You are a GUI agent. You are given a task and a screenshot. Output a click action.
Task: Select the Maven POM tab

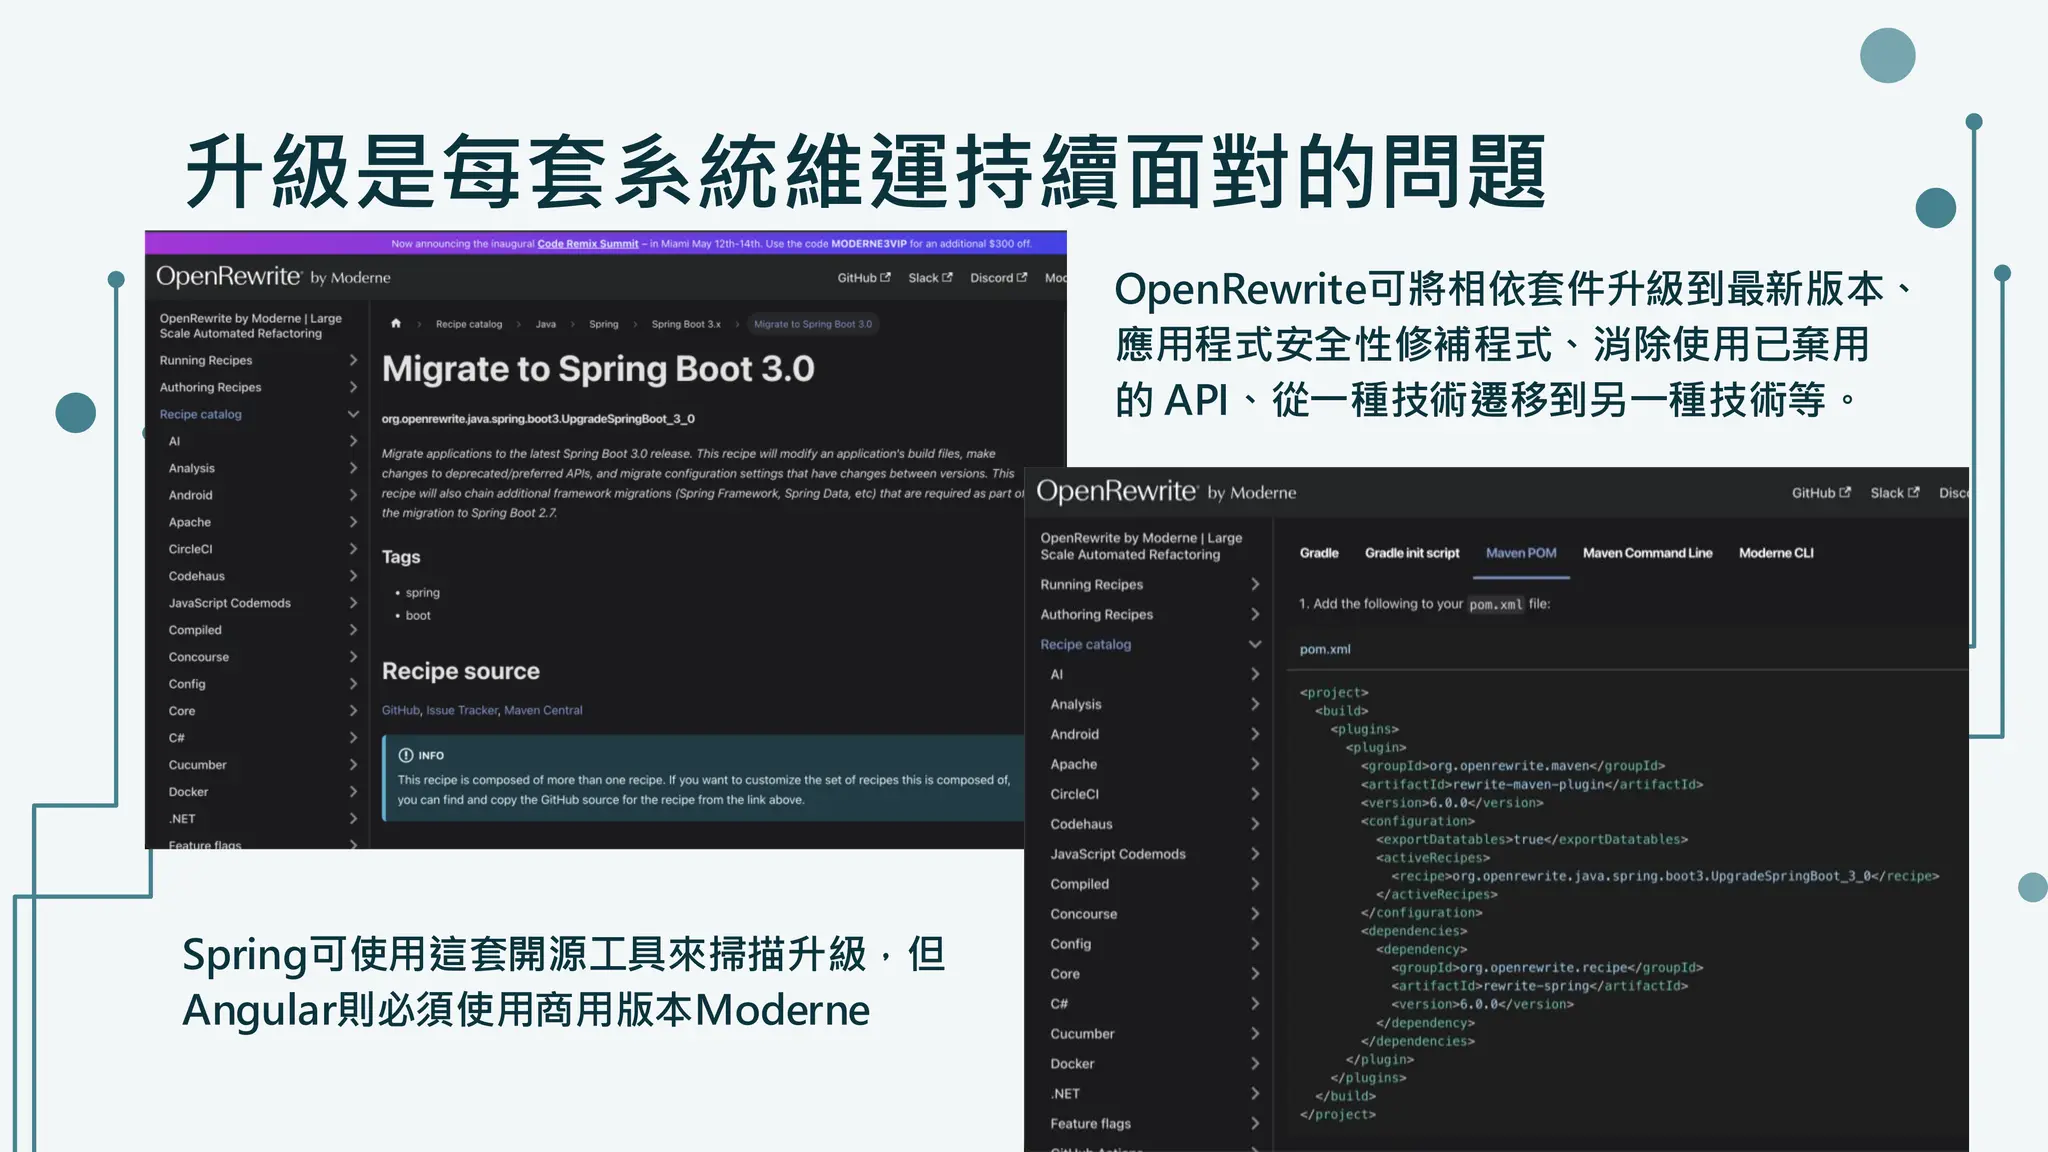click(1521, 553)
